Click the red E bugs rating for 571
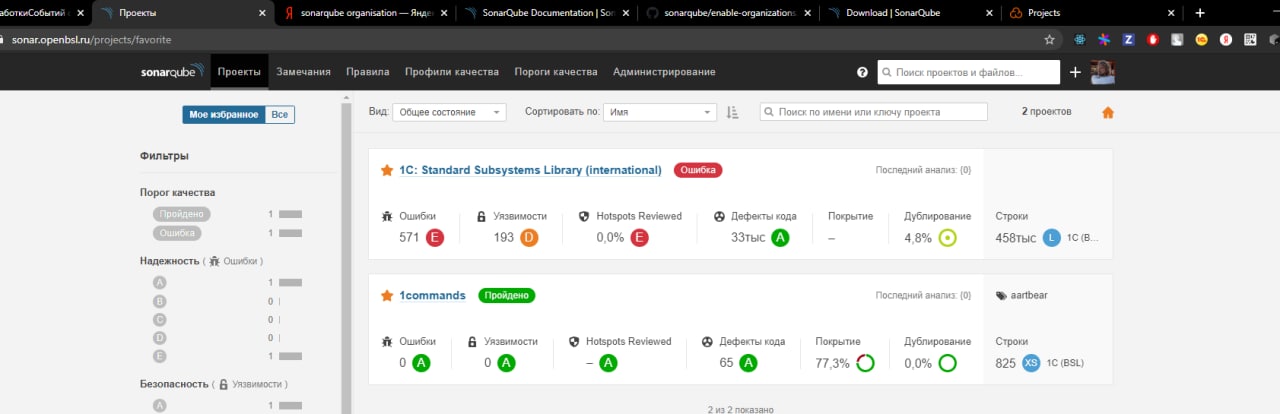 point(434,237)
